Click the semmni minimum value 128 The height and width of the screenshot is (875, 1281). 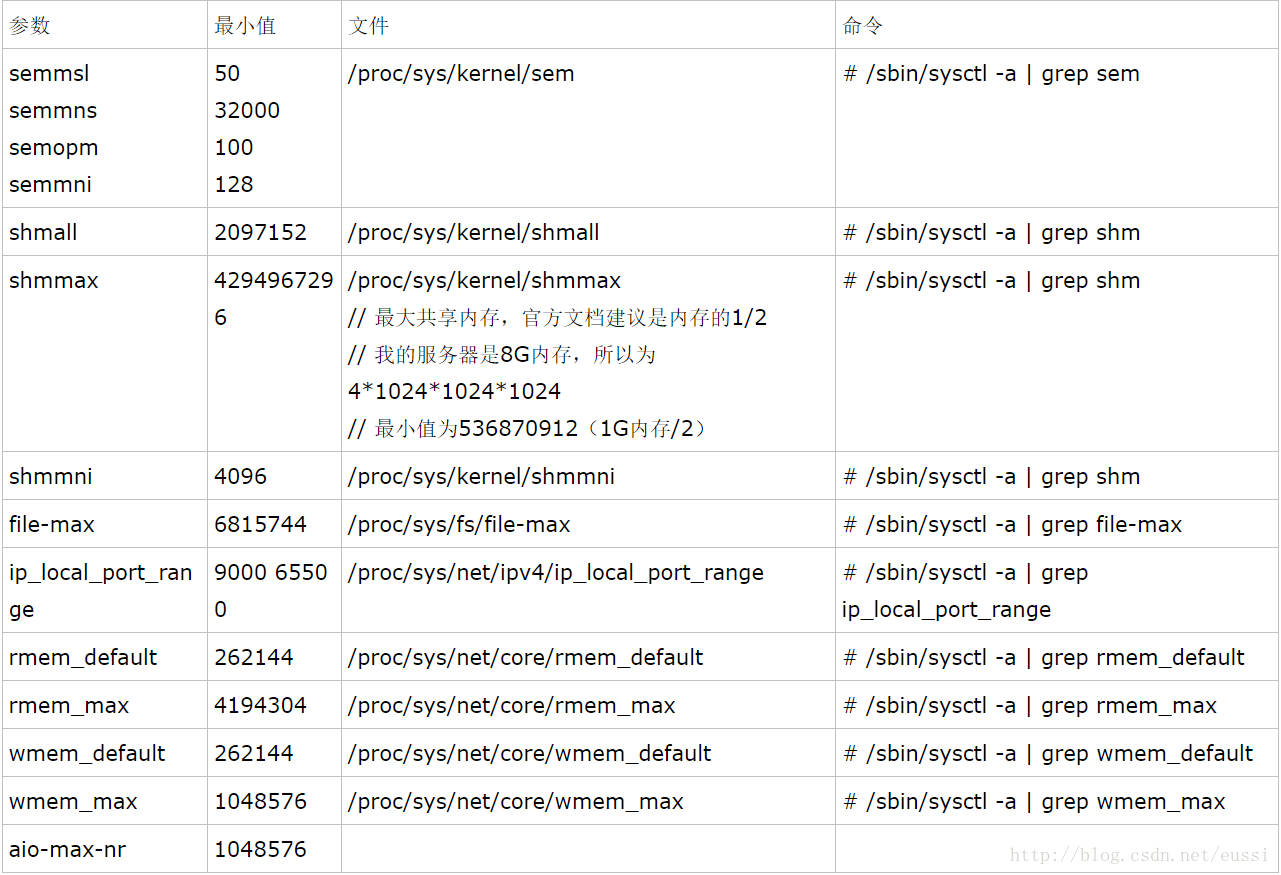(234, 184)
